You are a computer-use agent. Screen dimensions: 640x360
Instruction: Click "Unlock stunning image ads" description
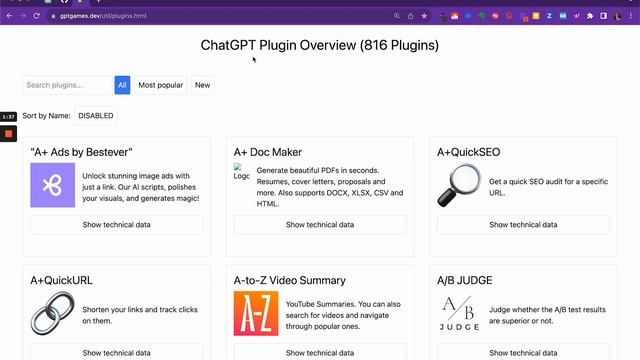141,187
